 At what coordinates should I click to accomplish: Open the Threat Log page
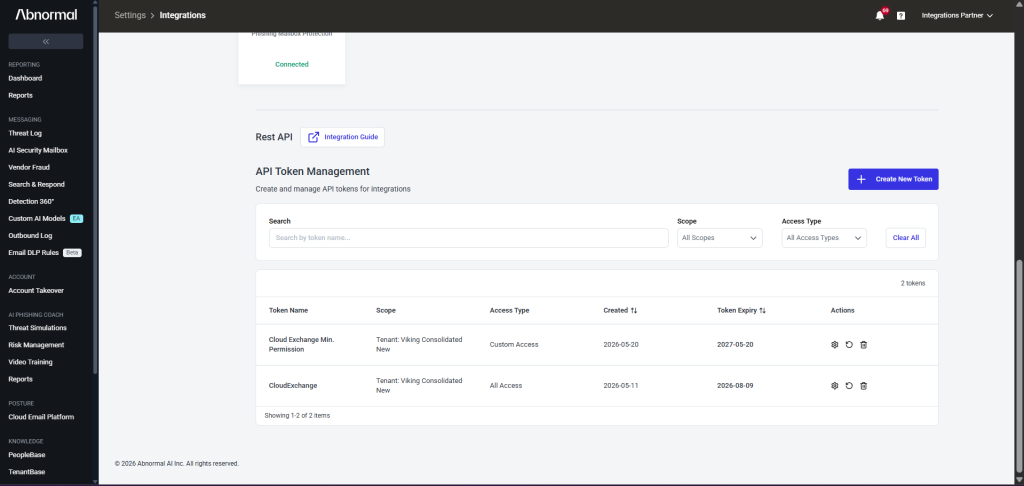pos(25,133)
